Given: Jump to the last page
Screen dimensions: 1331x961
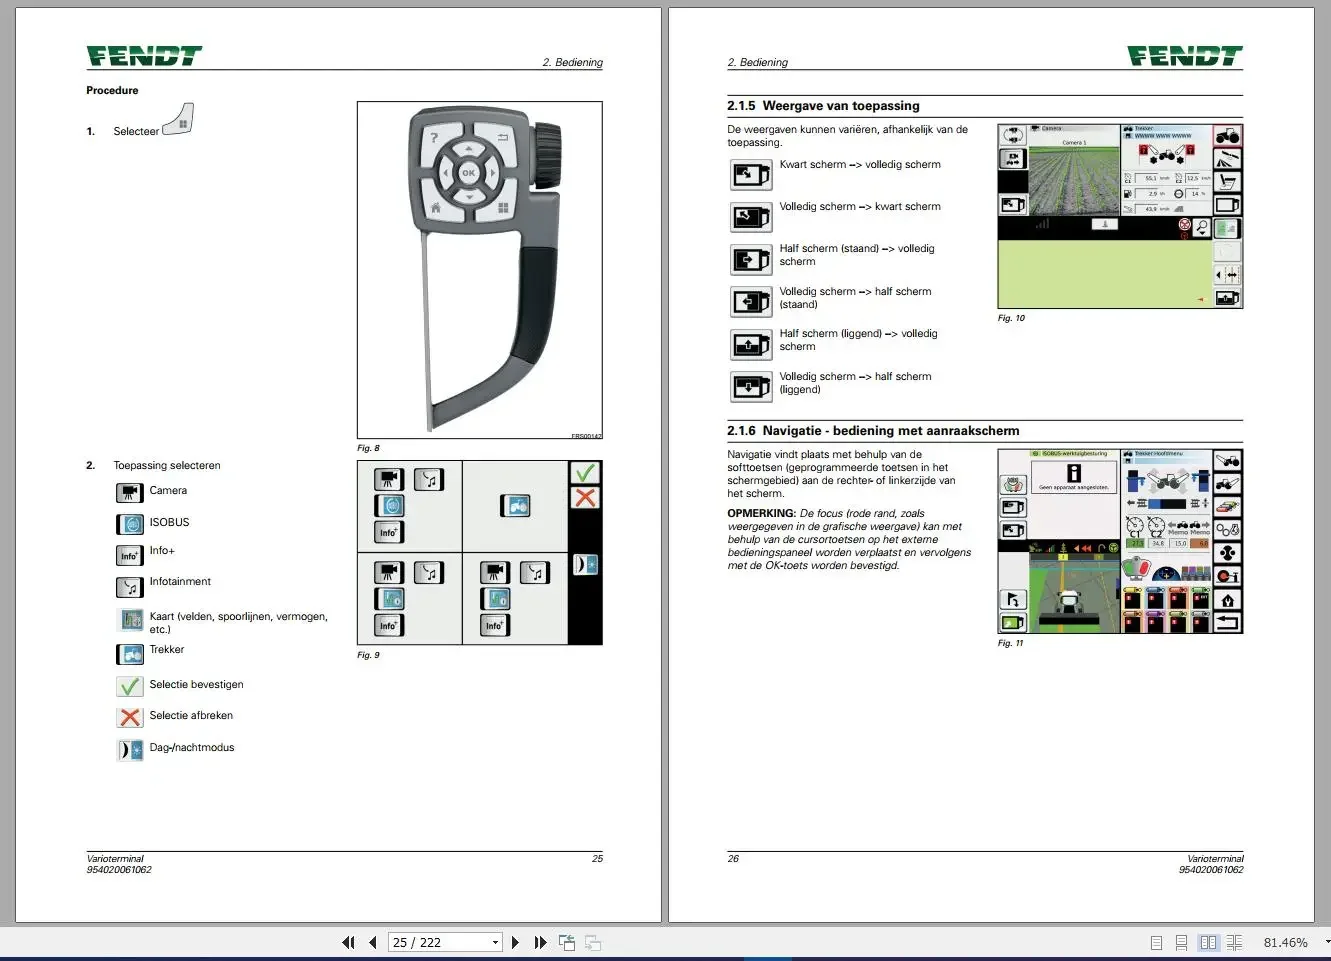Looking at the screenshot, I should coord(540,942).
